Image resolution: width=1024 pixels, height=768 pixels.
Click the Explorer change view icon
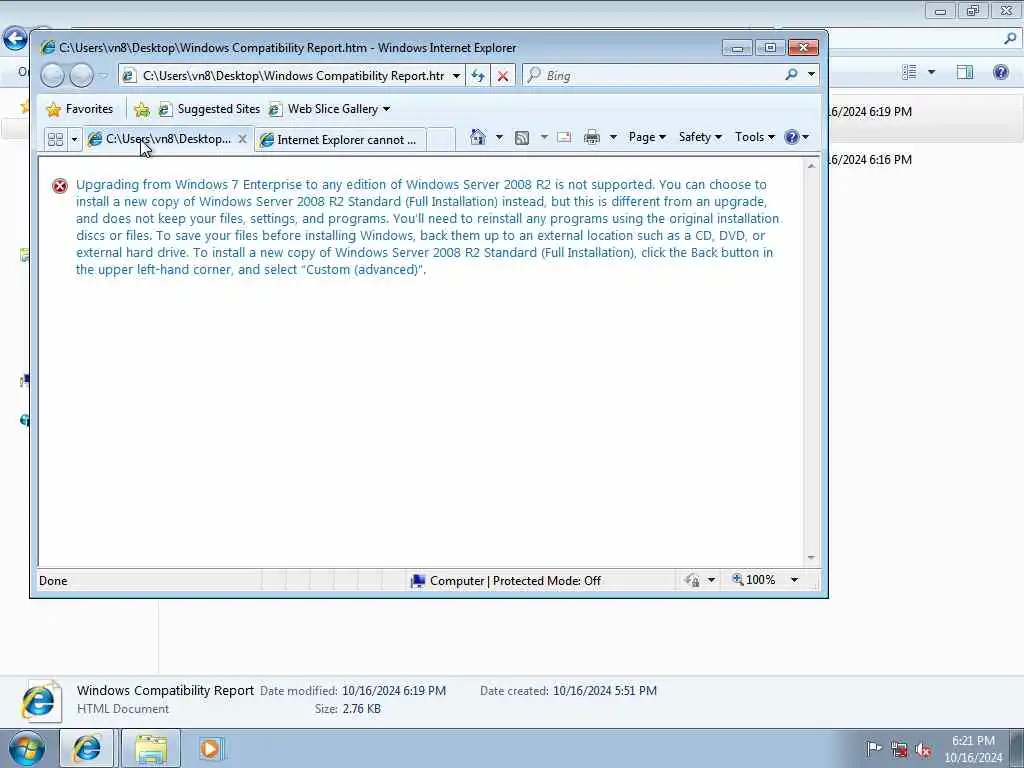[x=909, y=72]
